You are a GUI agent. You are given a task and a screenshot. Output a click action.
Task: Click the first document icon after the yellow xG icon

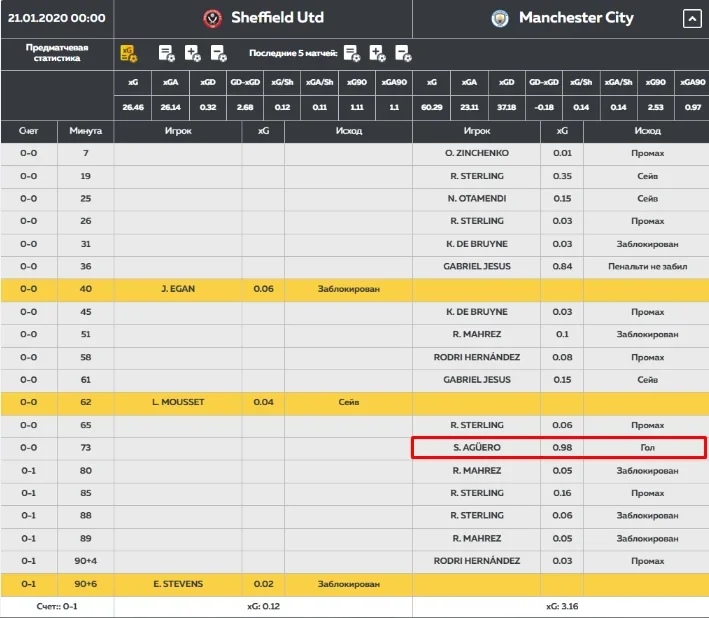pos(167,53)
